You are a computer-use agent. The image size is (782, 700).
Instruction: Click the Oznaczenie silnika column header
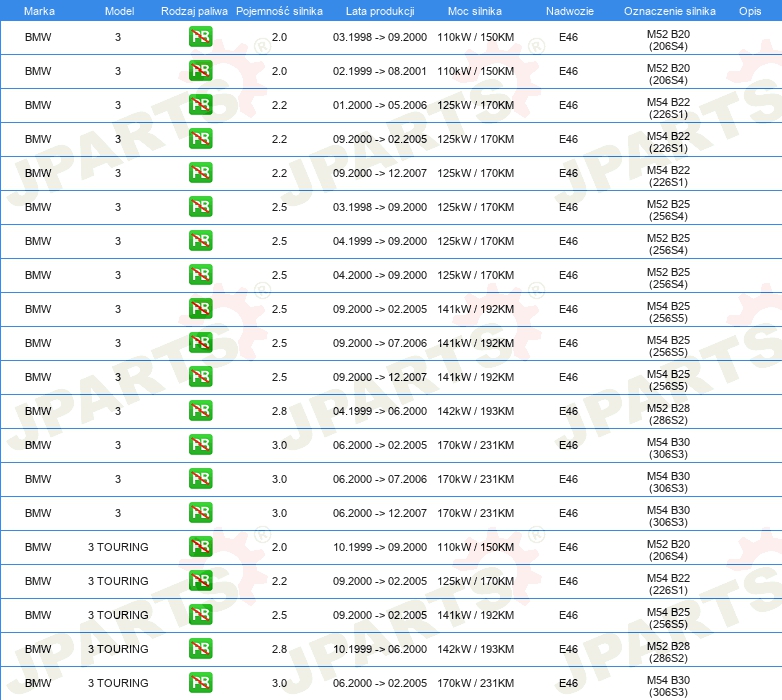670,11
